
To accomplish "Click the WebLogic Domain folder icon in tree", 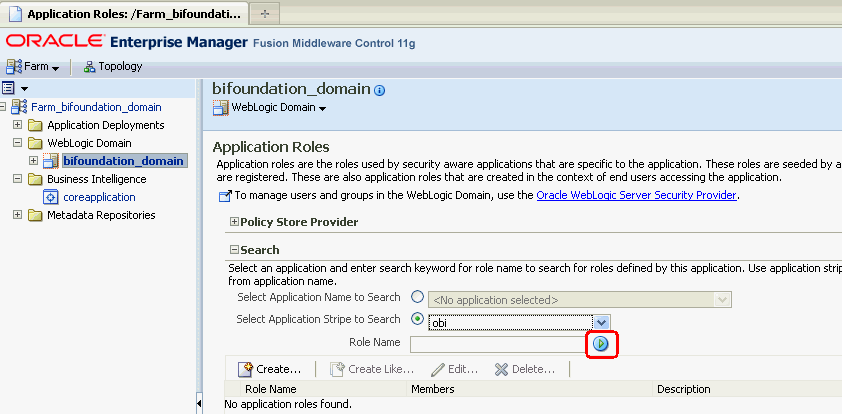I will pos(35,143).
